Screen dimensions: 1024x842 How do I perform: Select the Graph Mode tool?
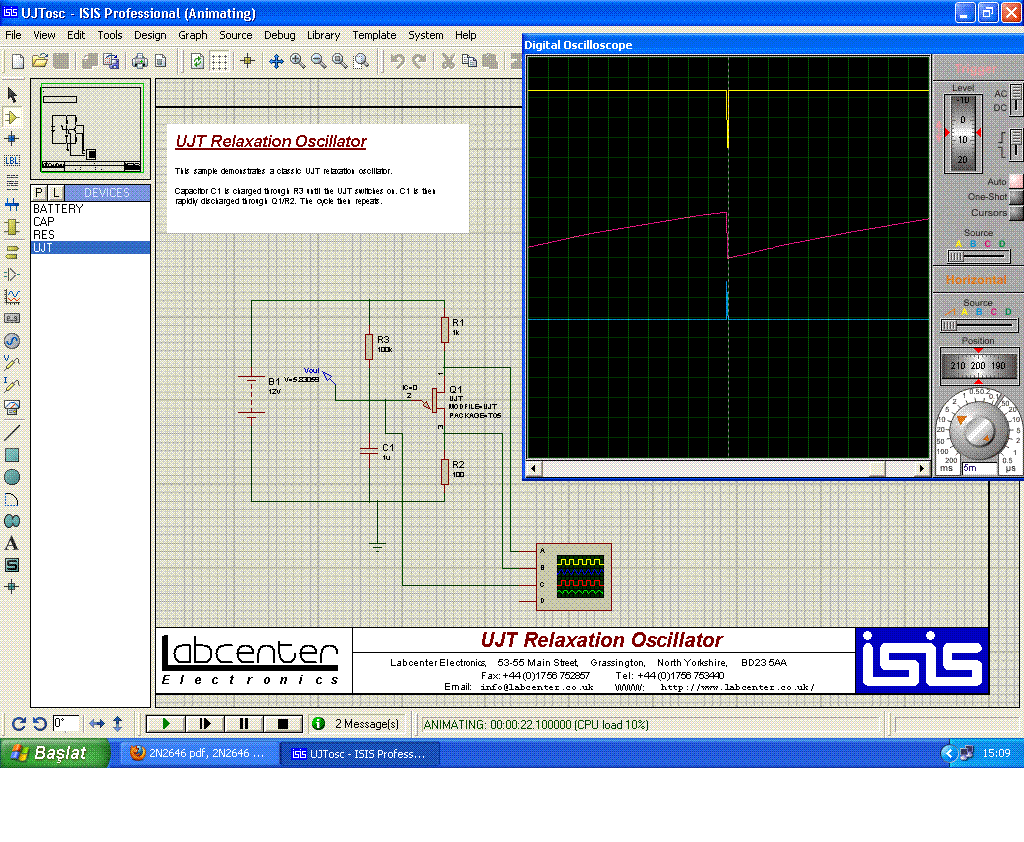[12, 297]
